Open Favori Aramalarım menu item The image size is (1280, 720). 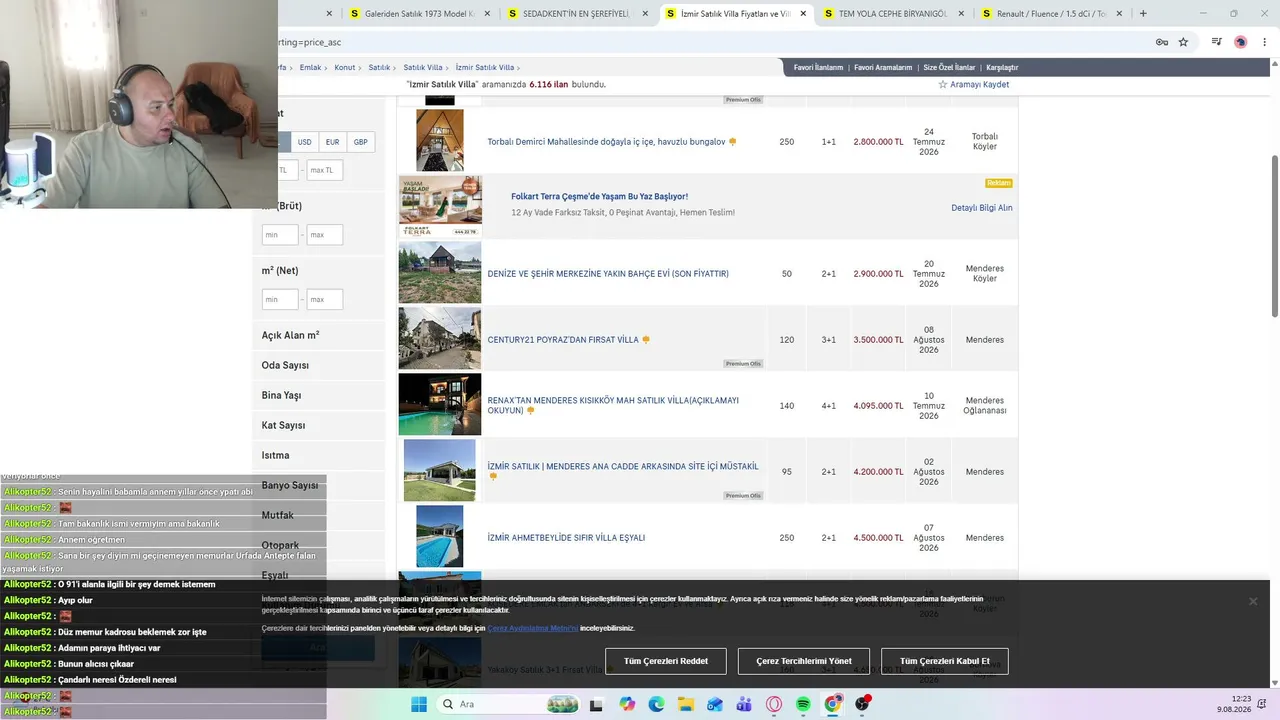[x=883, y=68]
